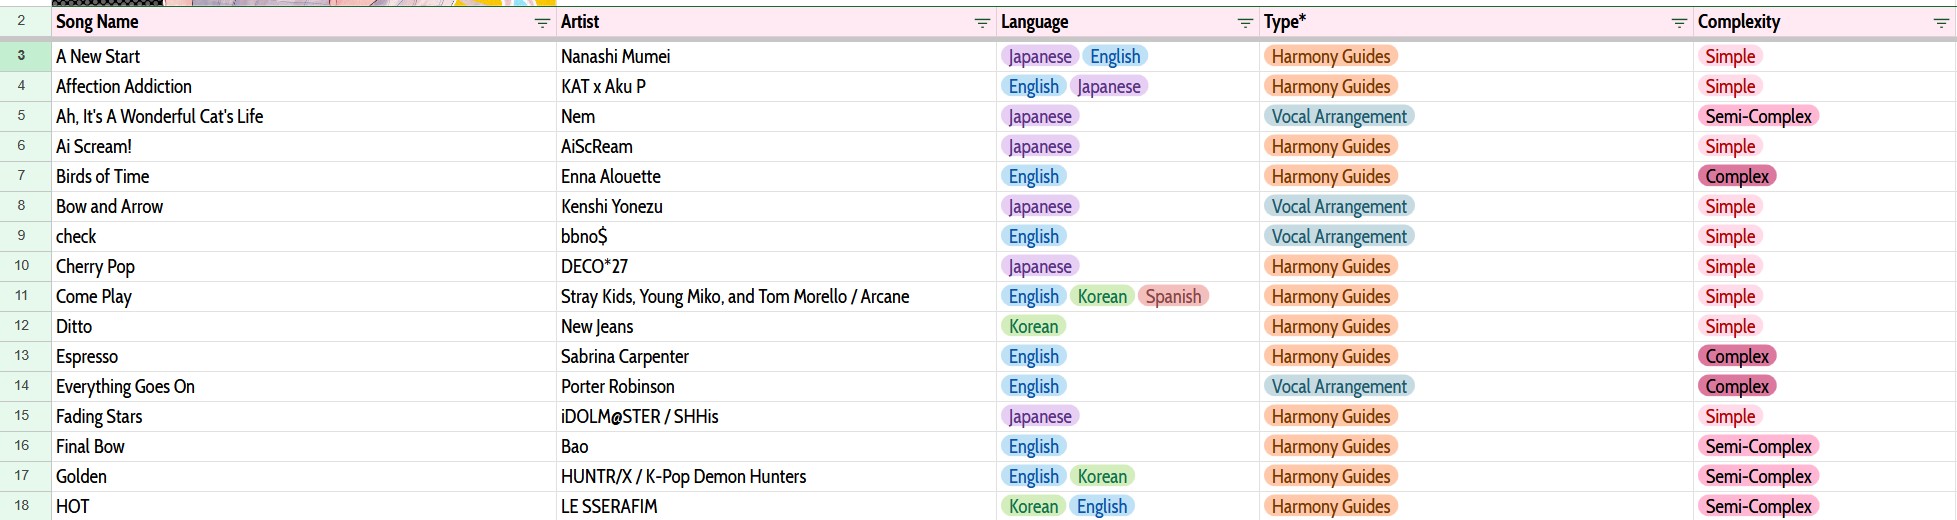The width and height of the screenshot is (1957, 520).
Task: Open Vocal Arrangement chip in the check row
Action: coord(1339,237)
